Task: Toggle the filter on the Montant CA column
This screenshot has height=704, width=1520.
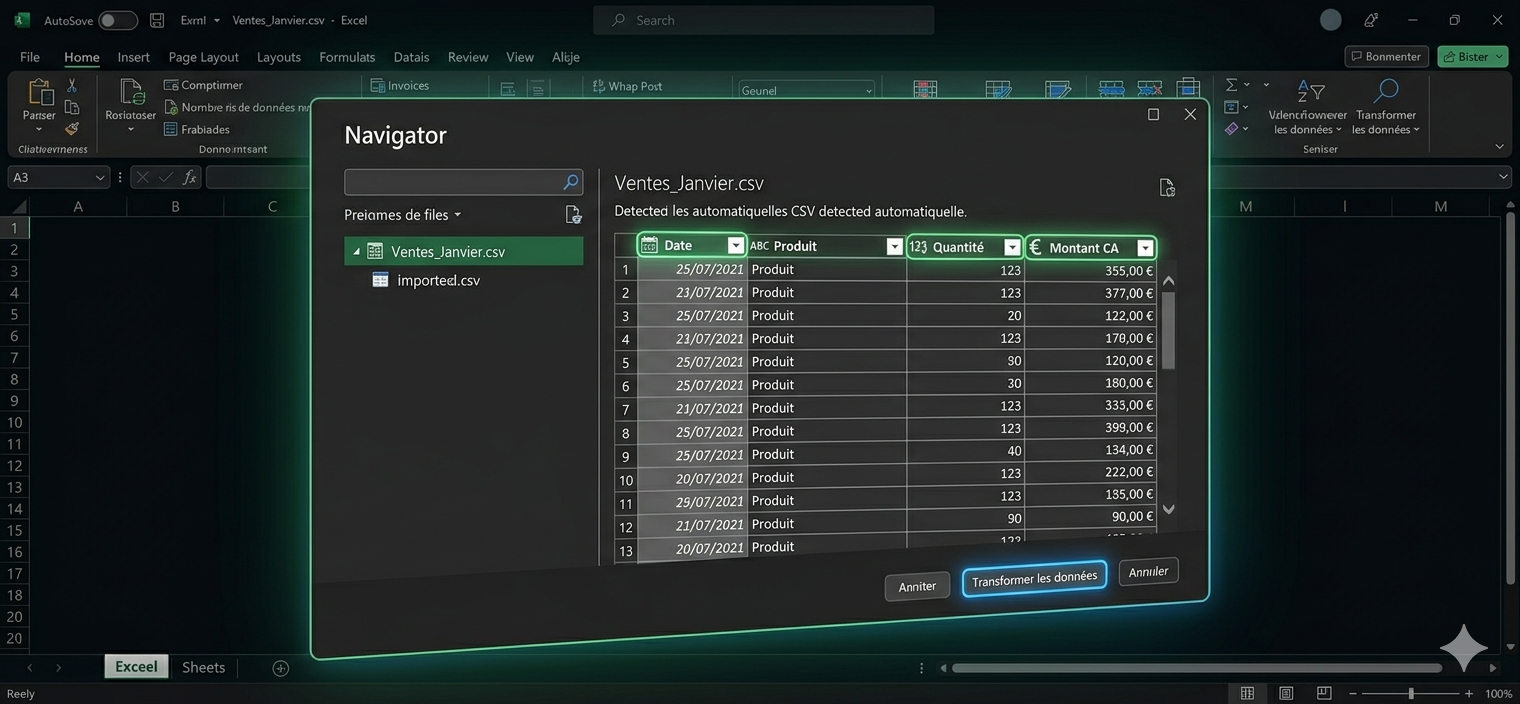Action: click(x=1145, y=247)
